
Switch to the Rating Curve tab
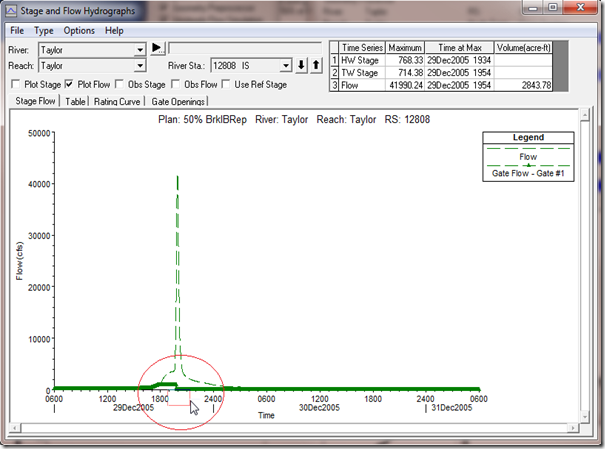click(117, 101)
